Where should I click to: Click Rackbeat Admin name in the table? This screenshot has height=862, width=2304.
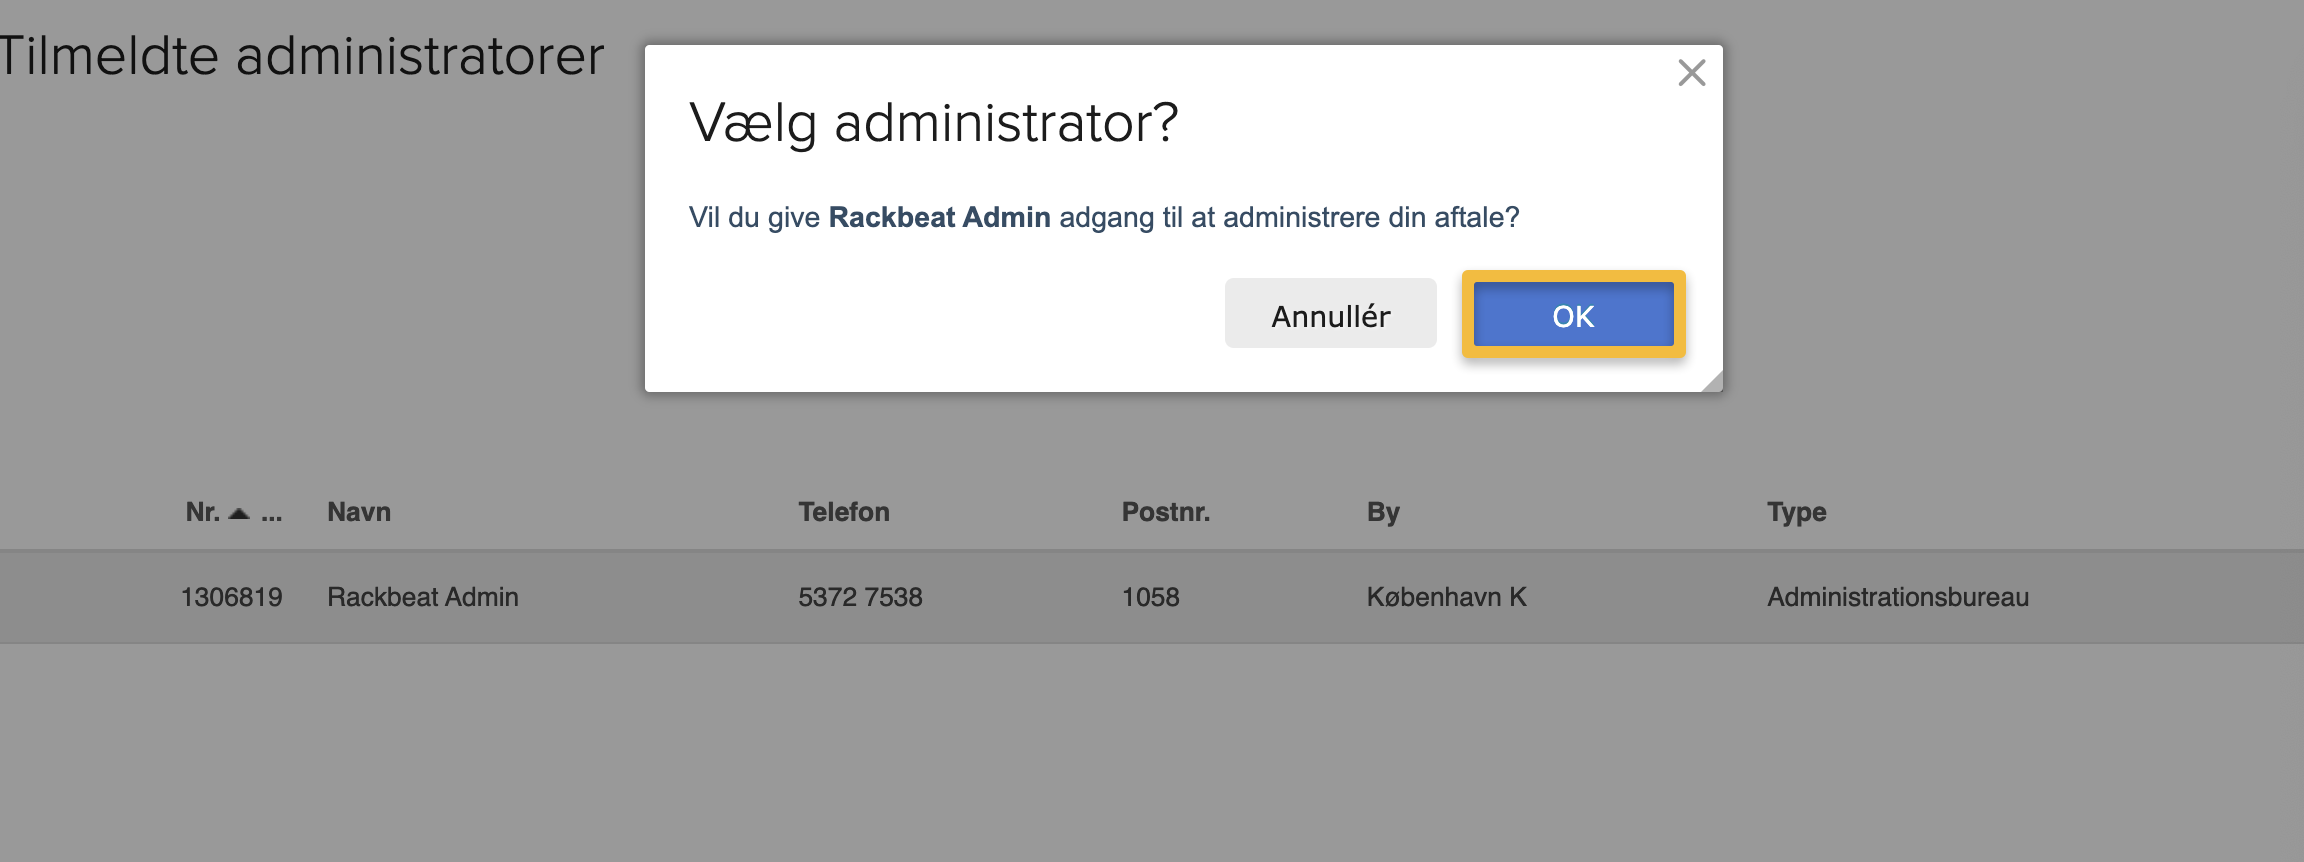(x=423, y=597)
